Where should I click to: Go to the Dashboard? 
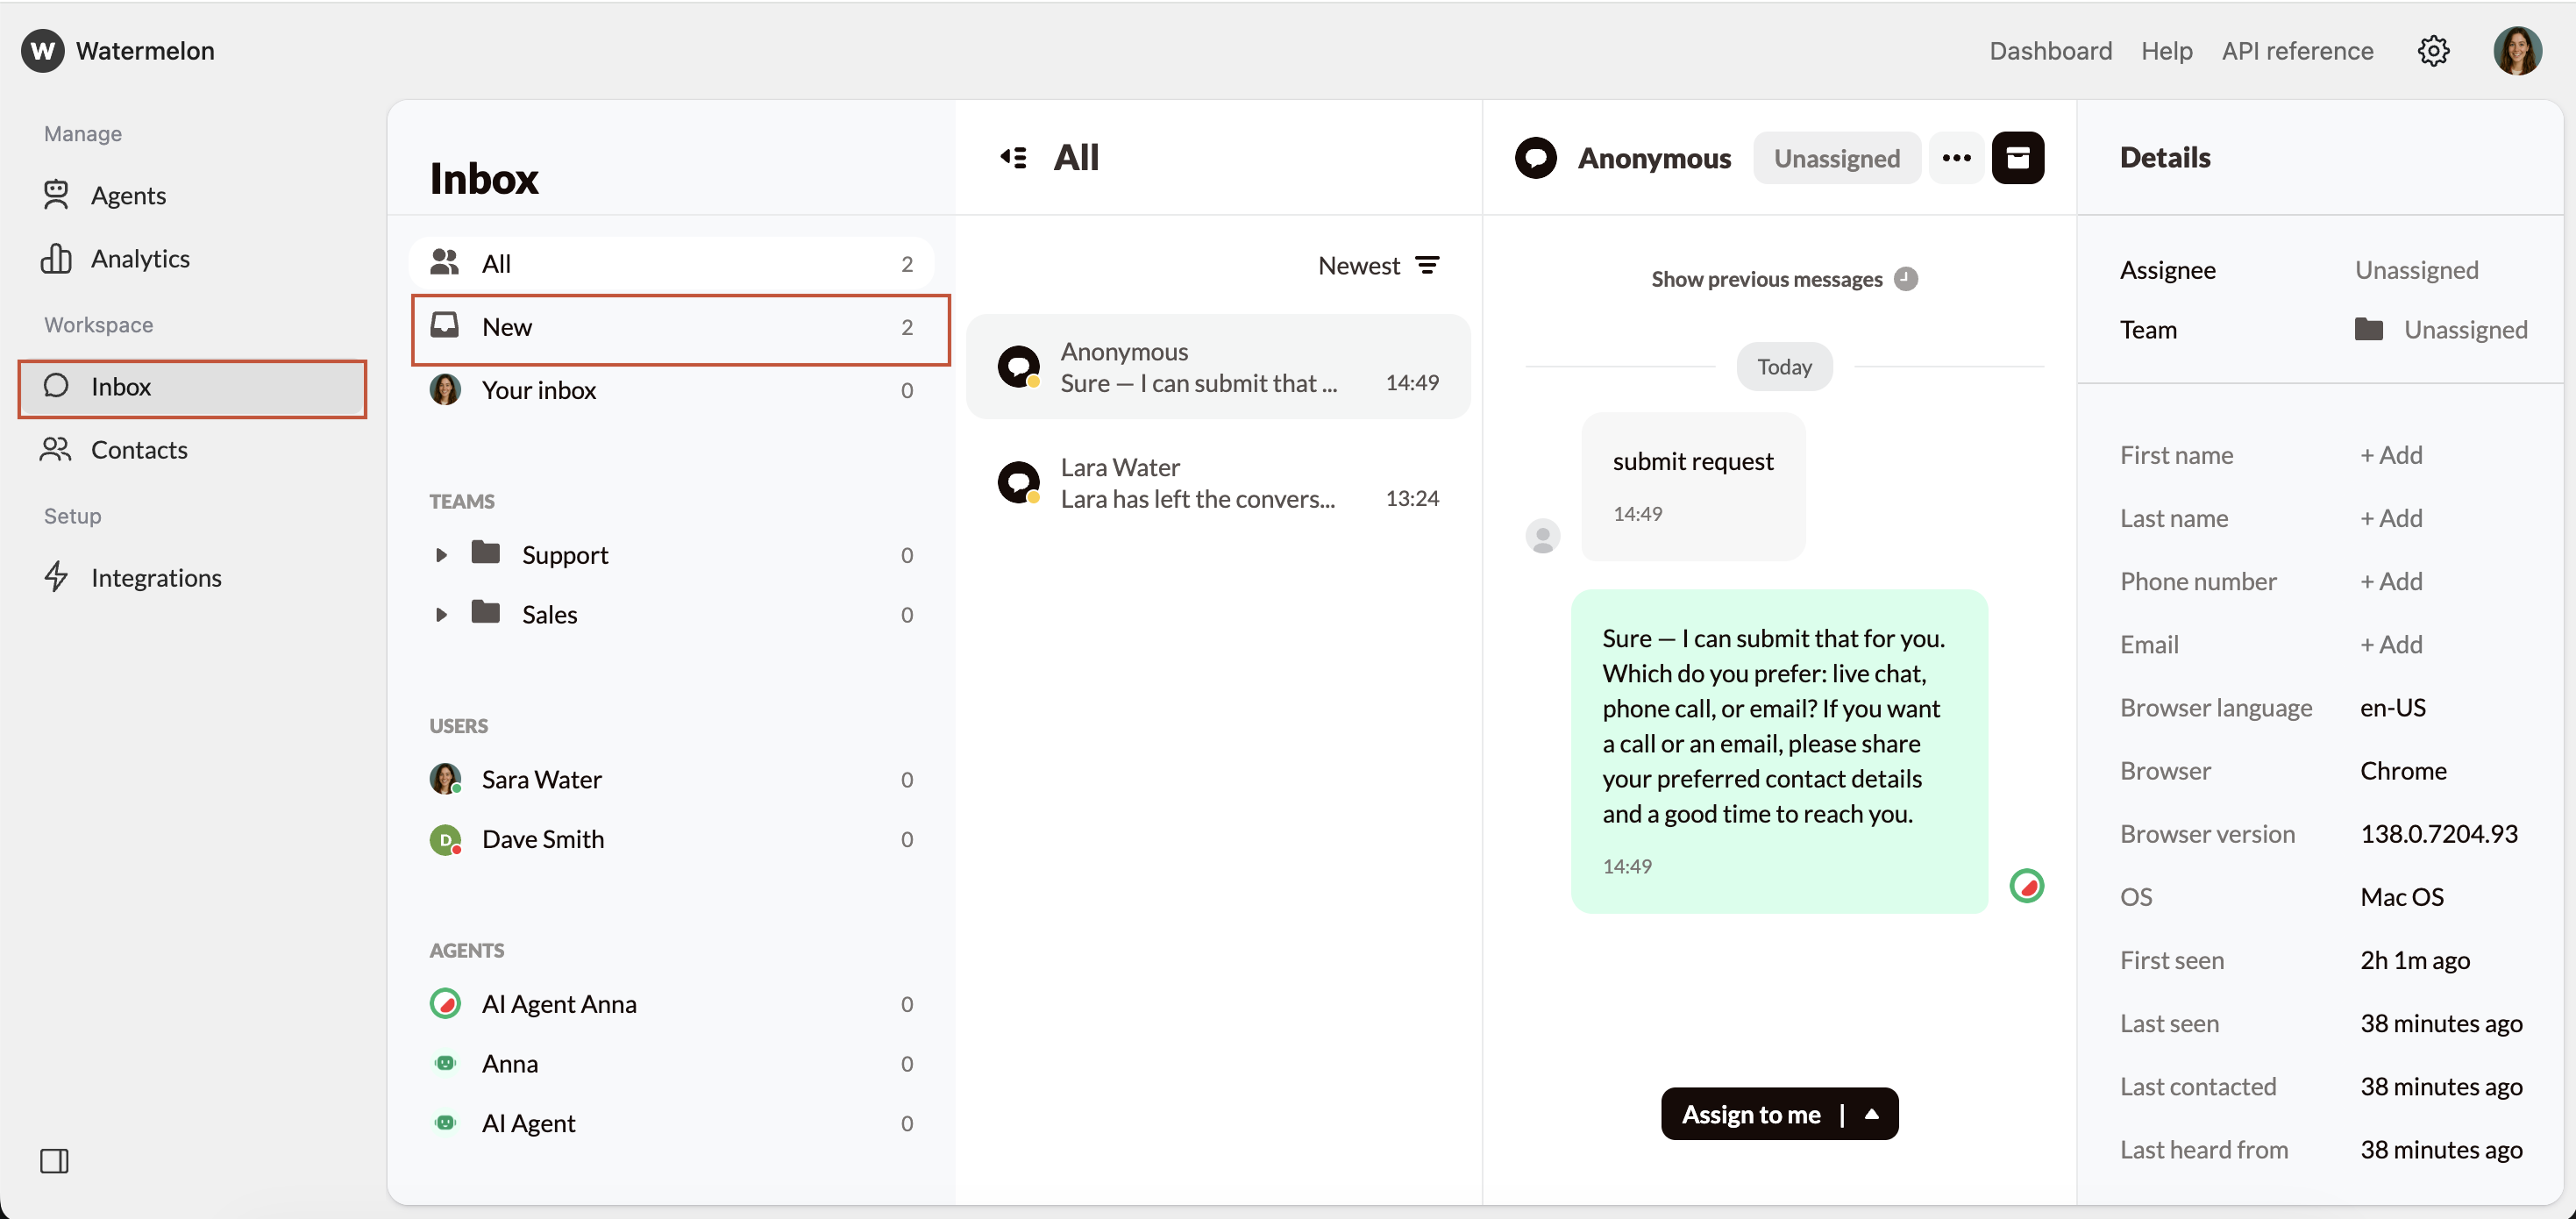pos(2050,51)
